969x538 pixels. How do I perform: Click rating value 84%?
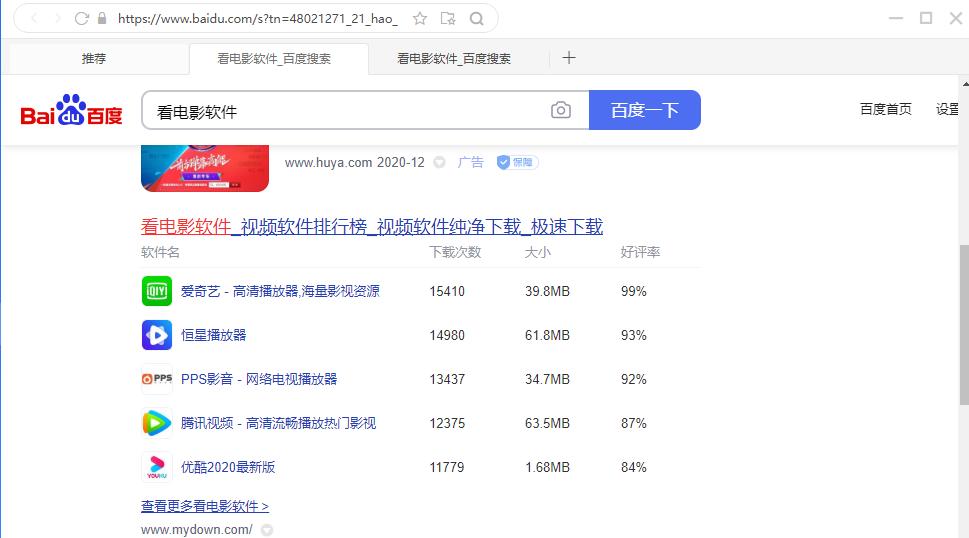click(x=634, y=467)
